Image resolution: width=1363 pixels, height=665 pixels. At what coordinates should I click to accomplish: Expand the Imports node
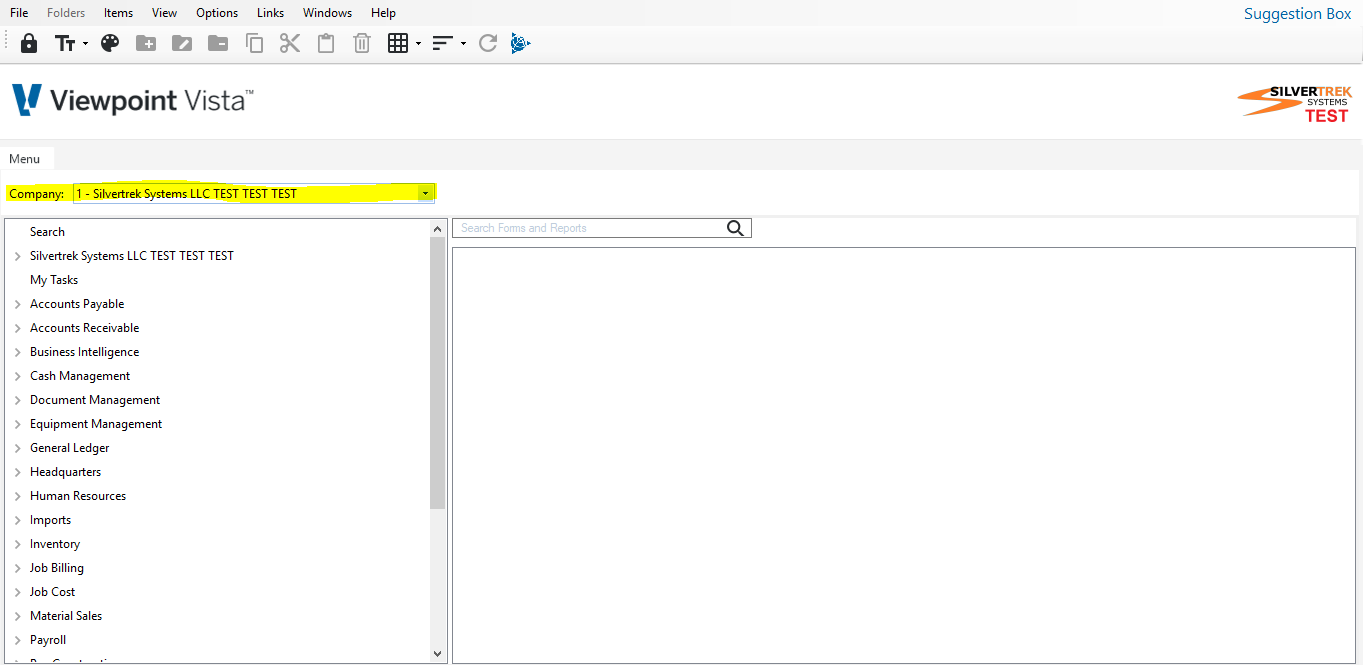(x=18, y=520)
